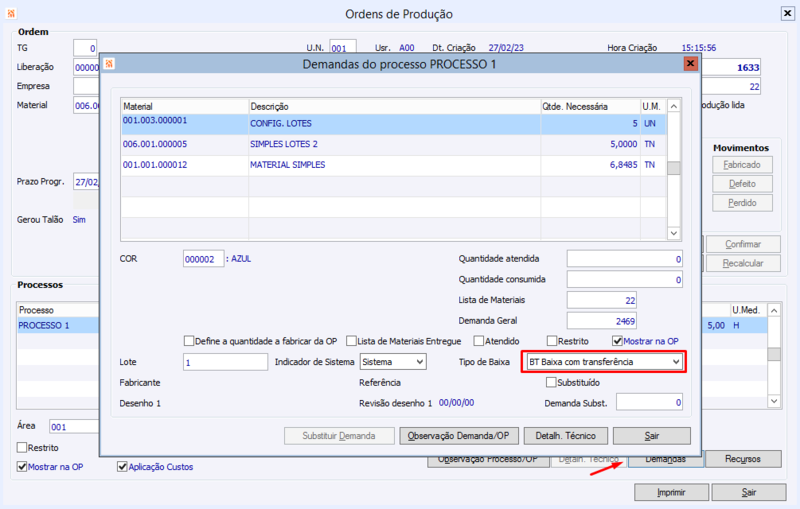Open Observação Demanda/OP
Image resolution: width=800 pixels, height=509 pixels.
coord(455,436)
